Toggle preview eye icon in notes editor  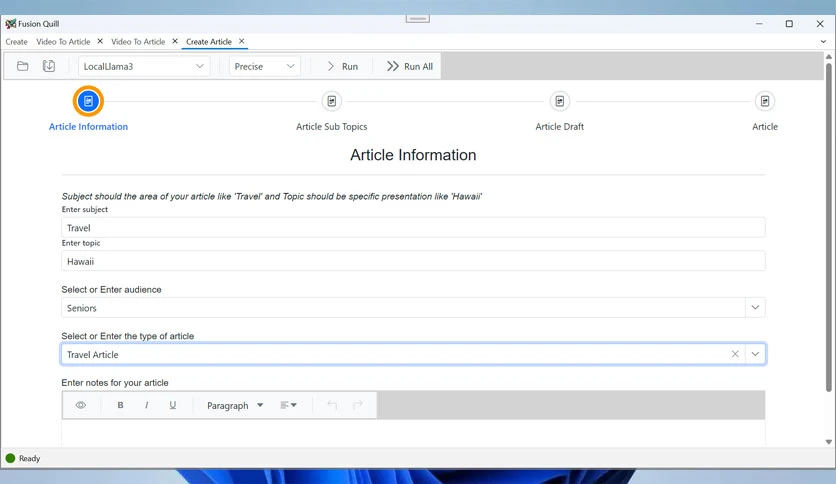[x=81, y=405]
